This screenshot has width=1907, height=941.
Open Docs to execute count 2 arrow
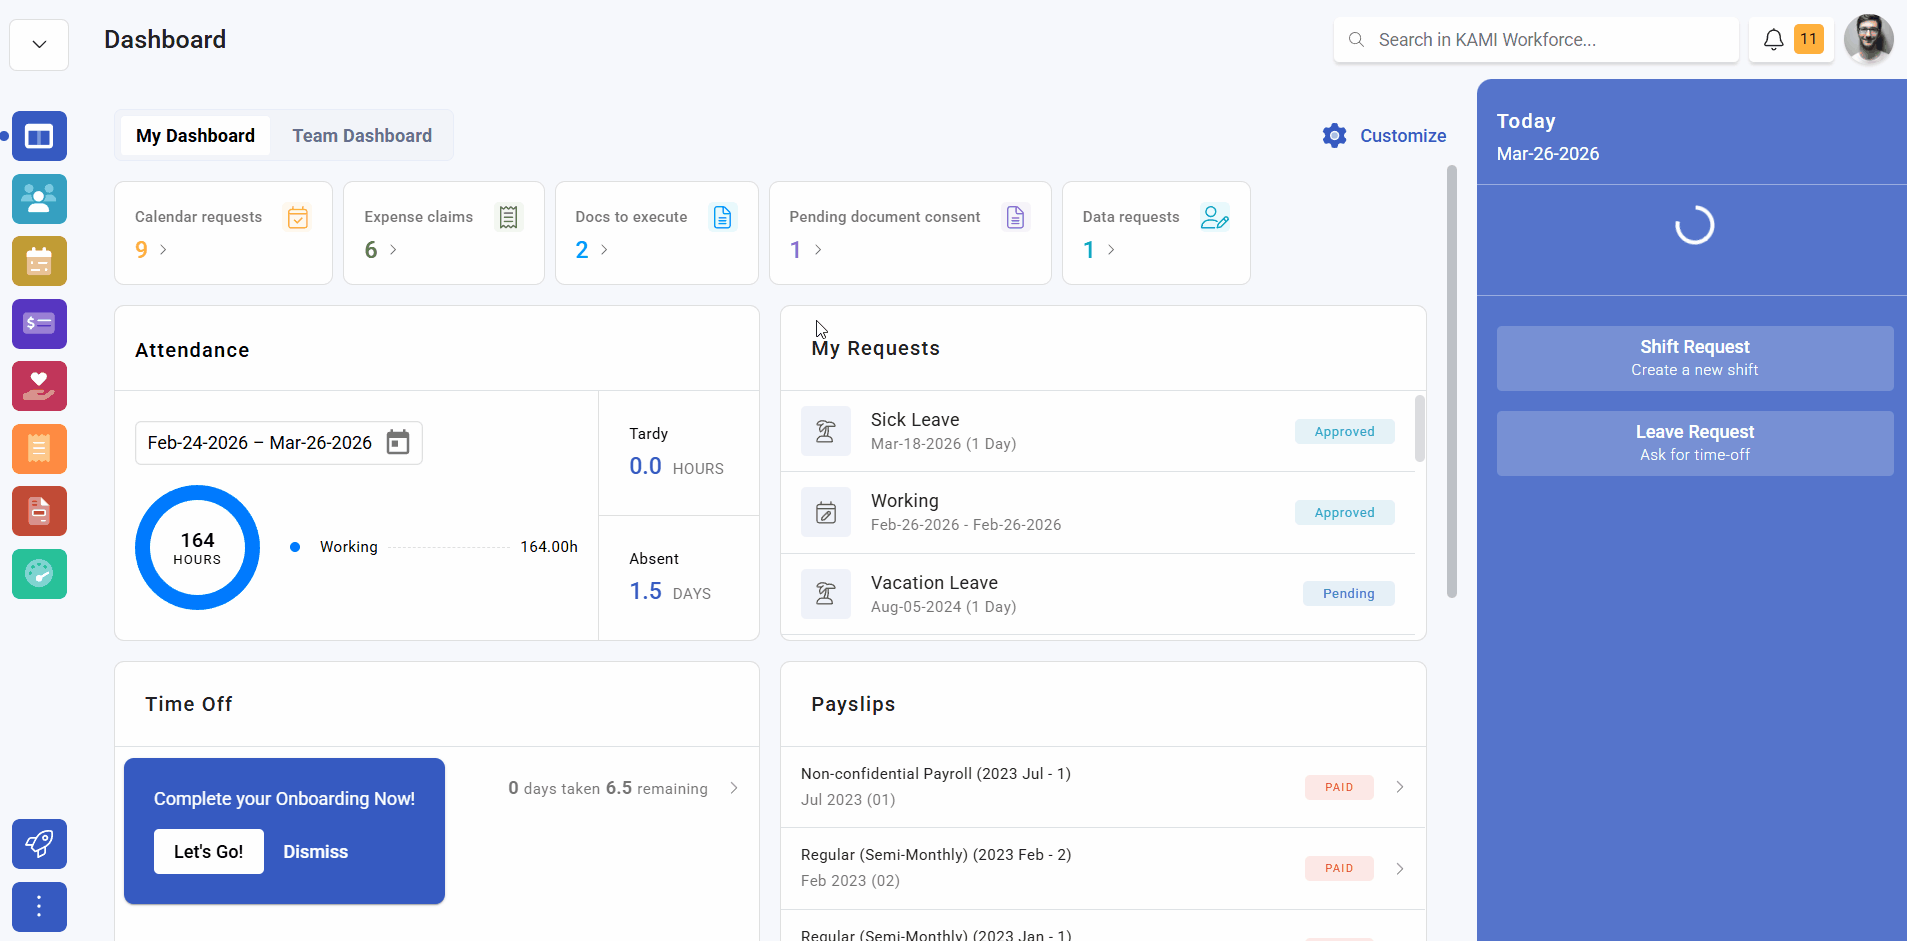(604, 250)
